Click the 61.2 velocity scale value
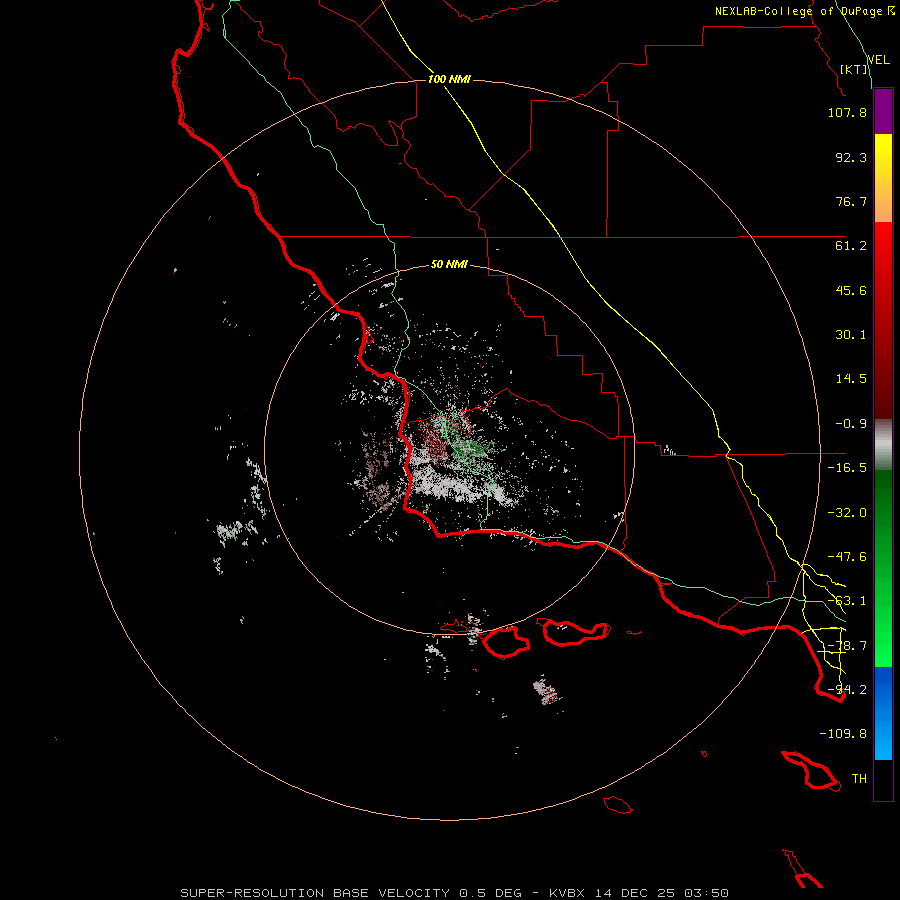 [x=851, y=246]
